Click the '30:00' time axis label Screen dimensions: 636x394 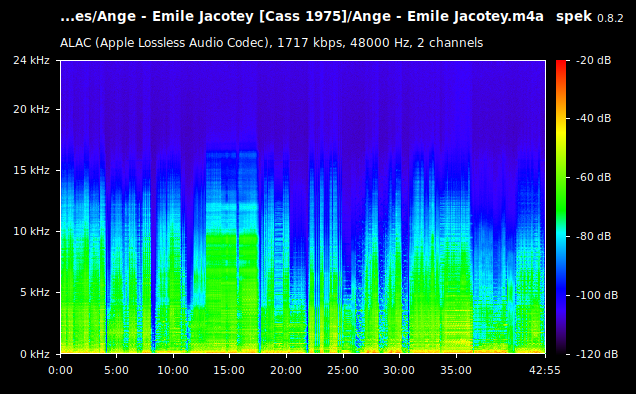tap(399, 370)
